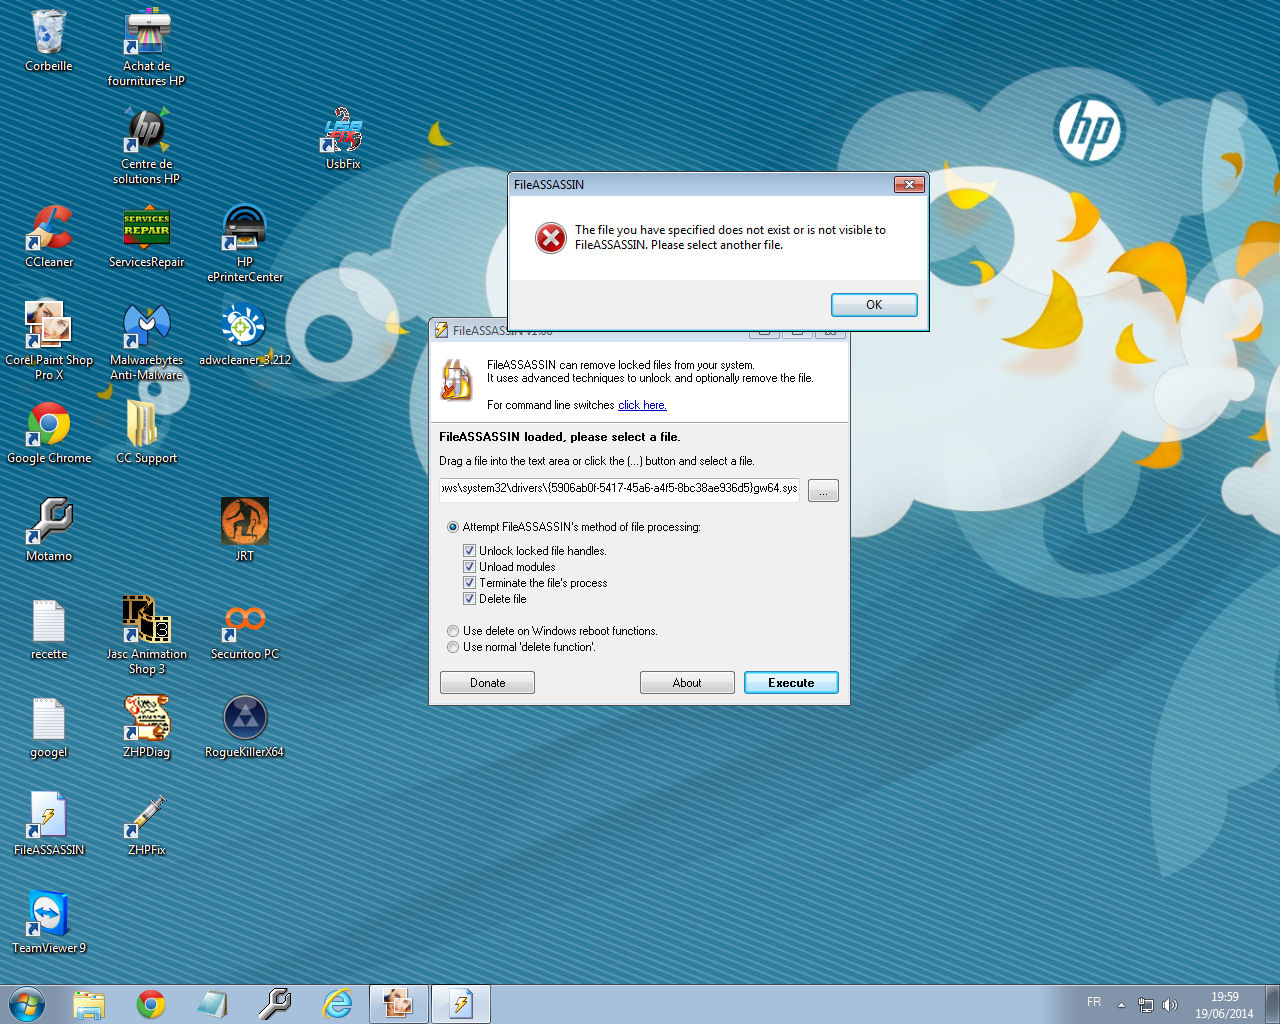Open the taskbar wrench tool icon

point(275,1004)
